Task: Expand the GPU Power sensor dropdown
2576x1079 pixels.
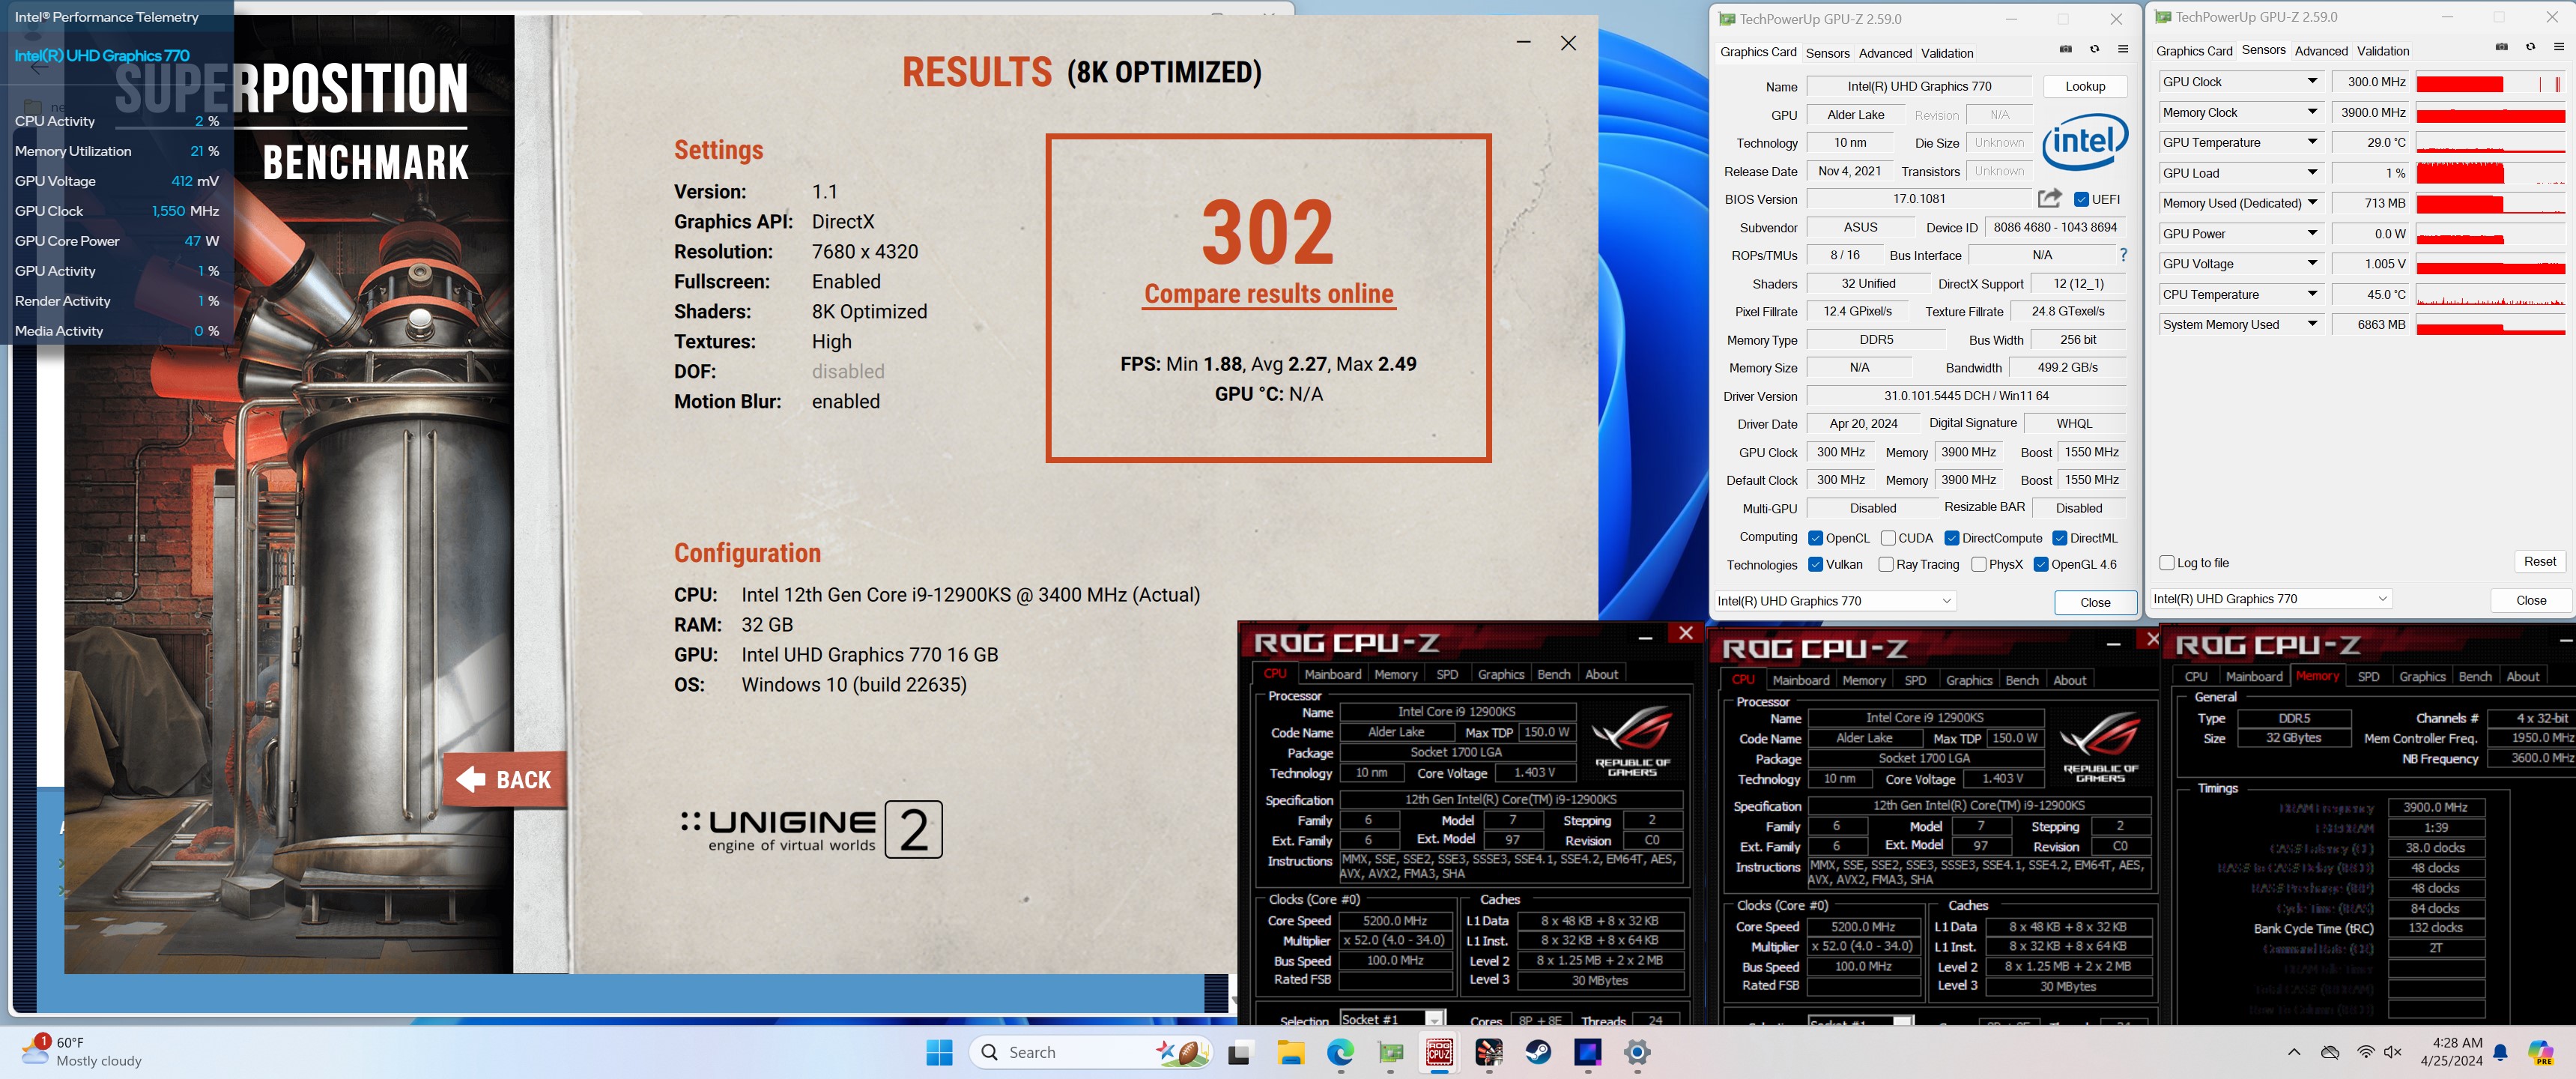Action: (x=2312, y=233)
